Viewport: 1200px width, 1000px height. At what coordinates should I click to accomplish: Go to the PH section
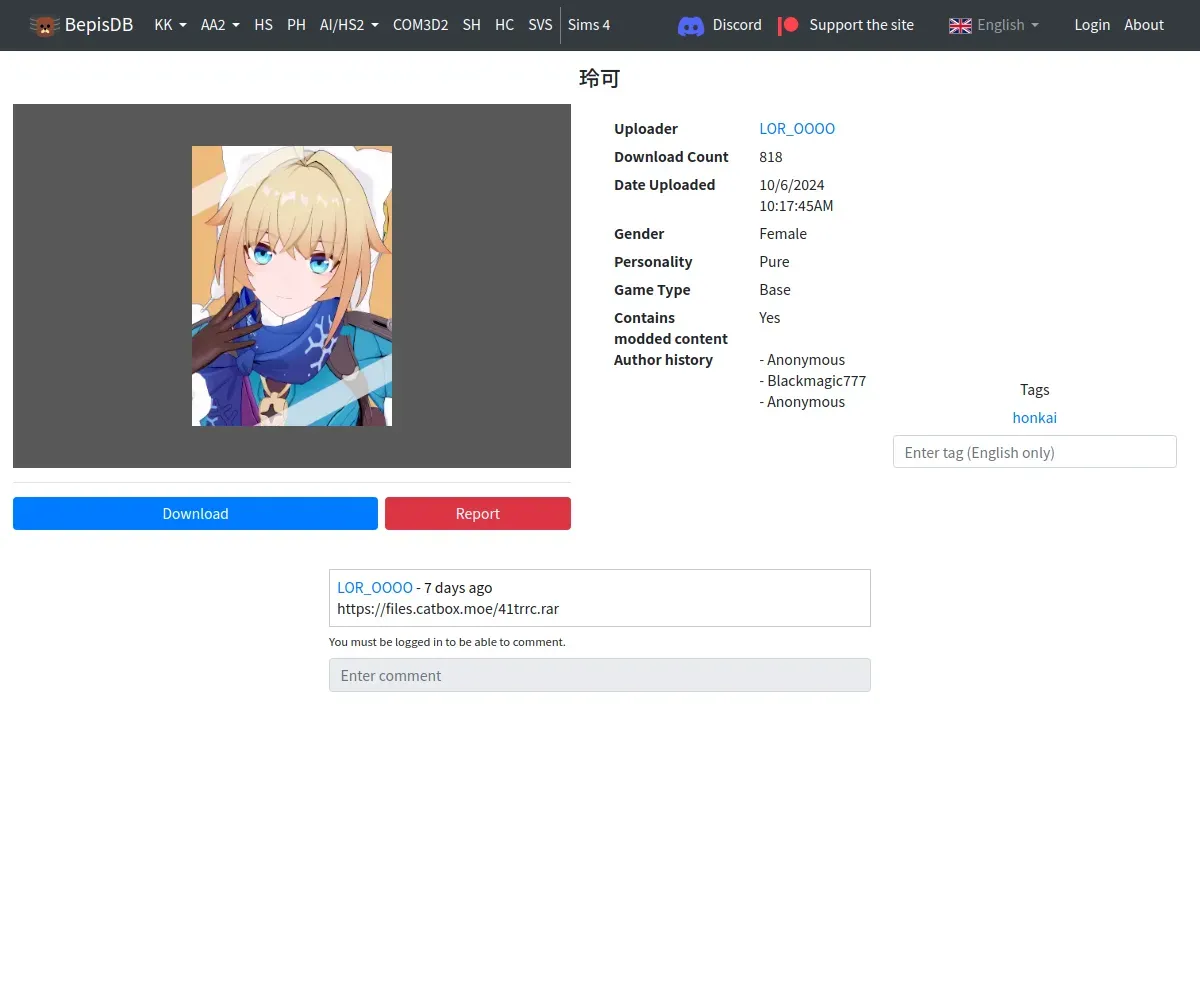pyautogui.click(x=296, y=25)
